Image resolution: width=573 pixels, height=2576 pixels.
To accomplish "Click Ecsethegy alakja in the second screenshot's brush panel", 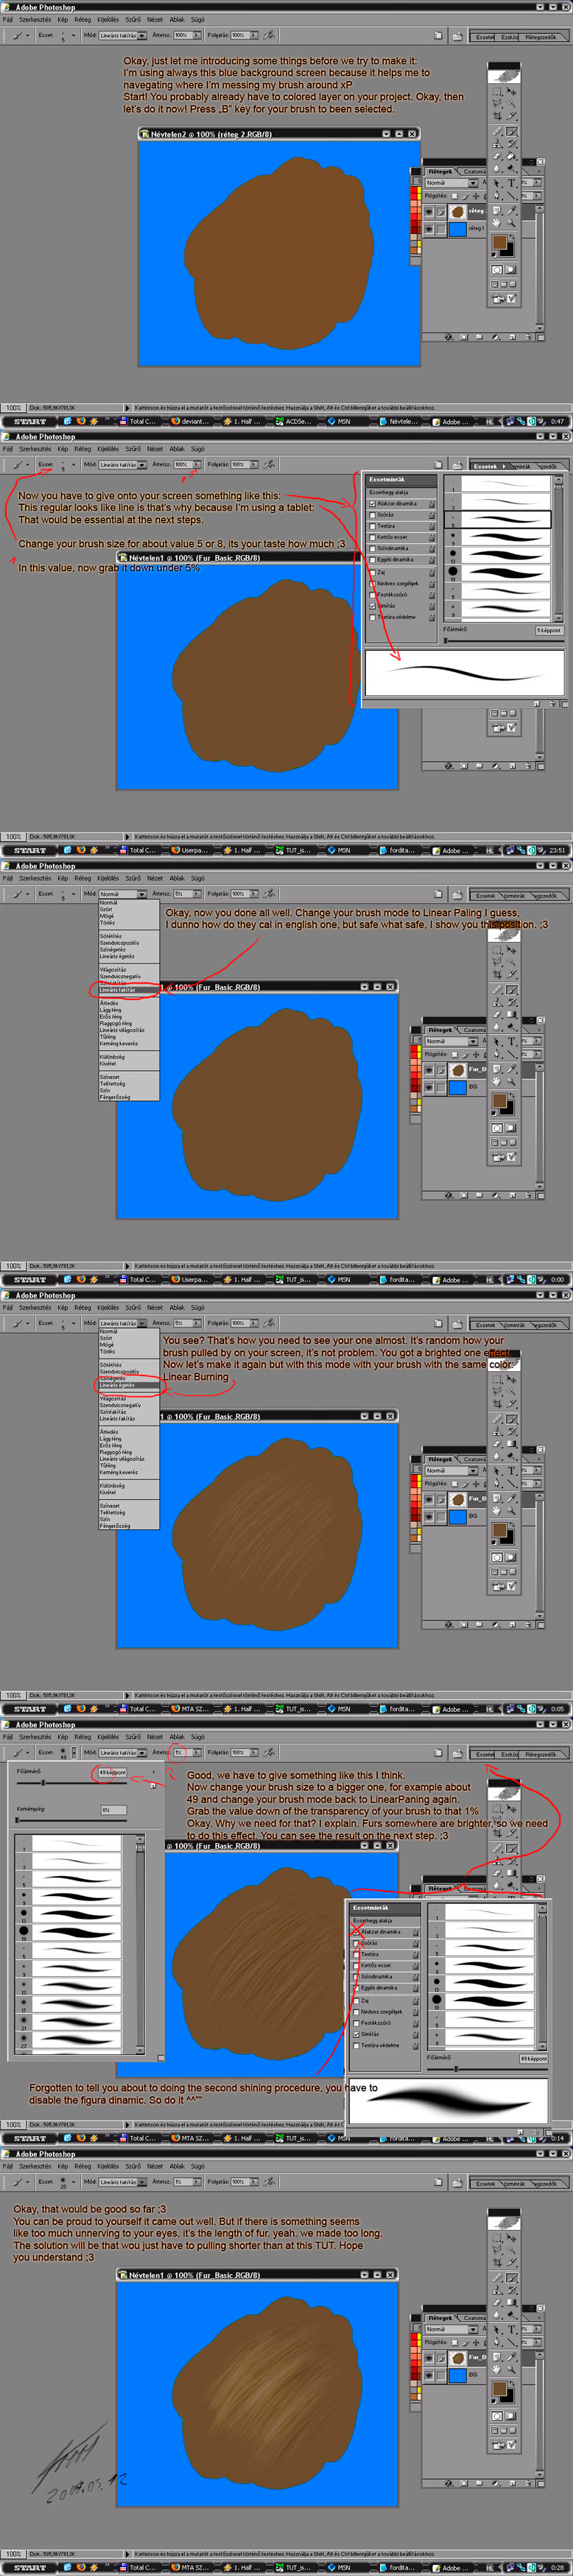I will (x=388, y=493).
